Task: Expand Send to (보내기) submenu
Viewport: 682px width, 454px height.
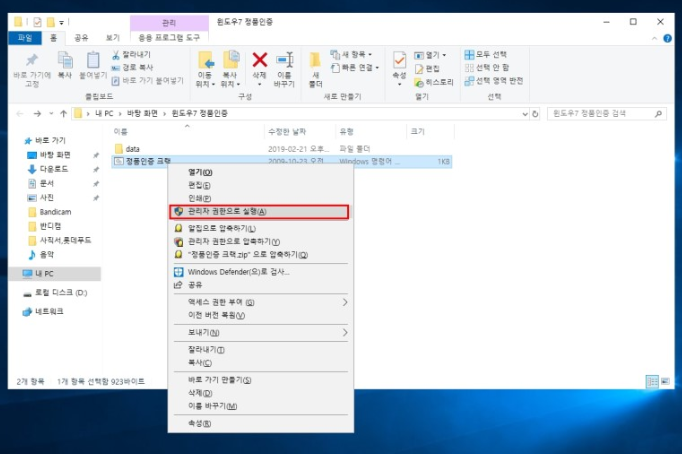Action: click(x=261, y=333)
